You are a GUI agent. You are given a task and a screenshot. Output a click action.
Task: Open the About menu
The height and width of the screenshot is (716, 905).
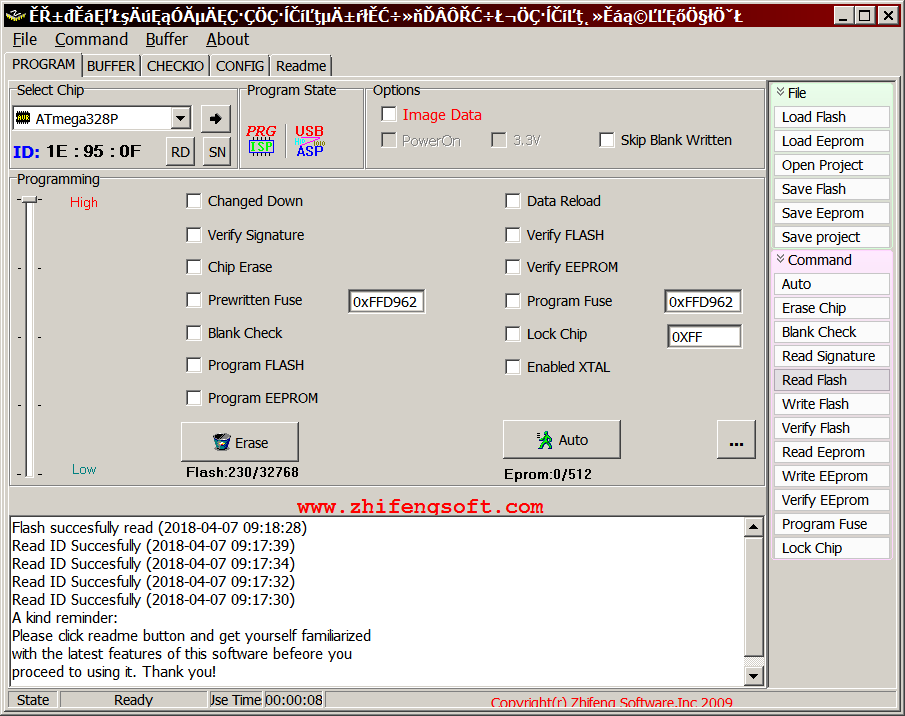tap(227, 39)
